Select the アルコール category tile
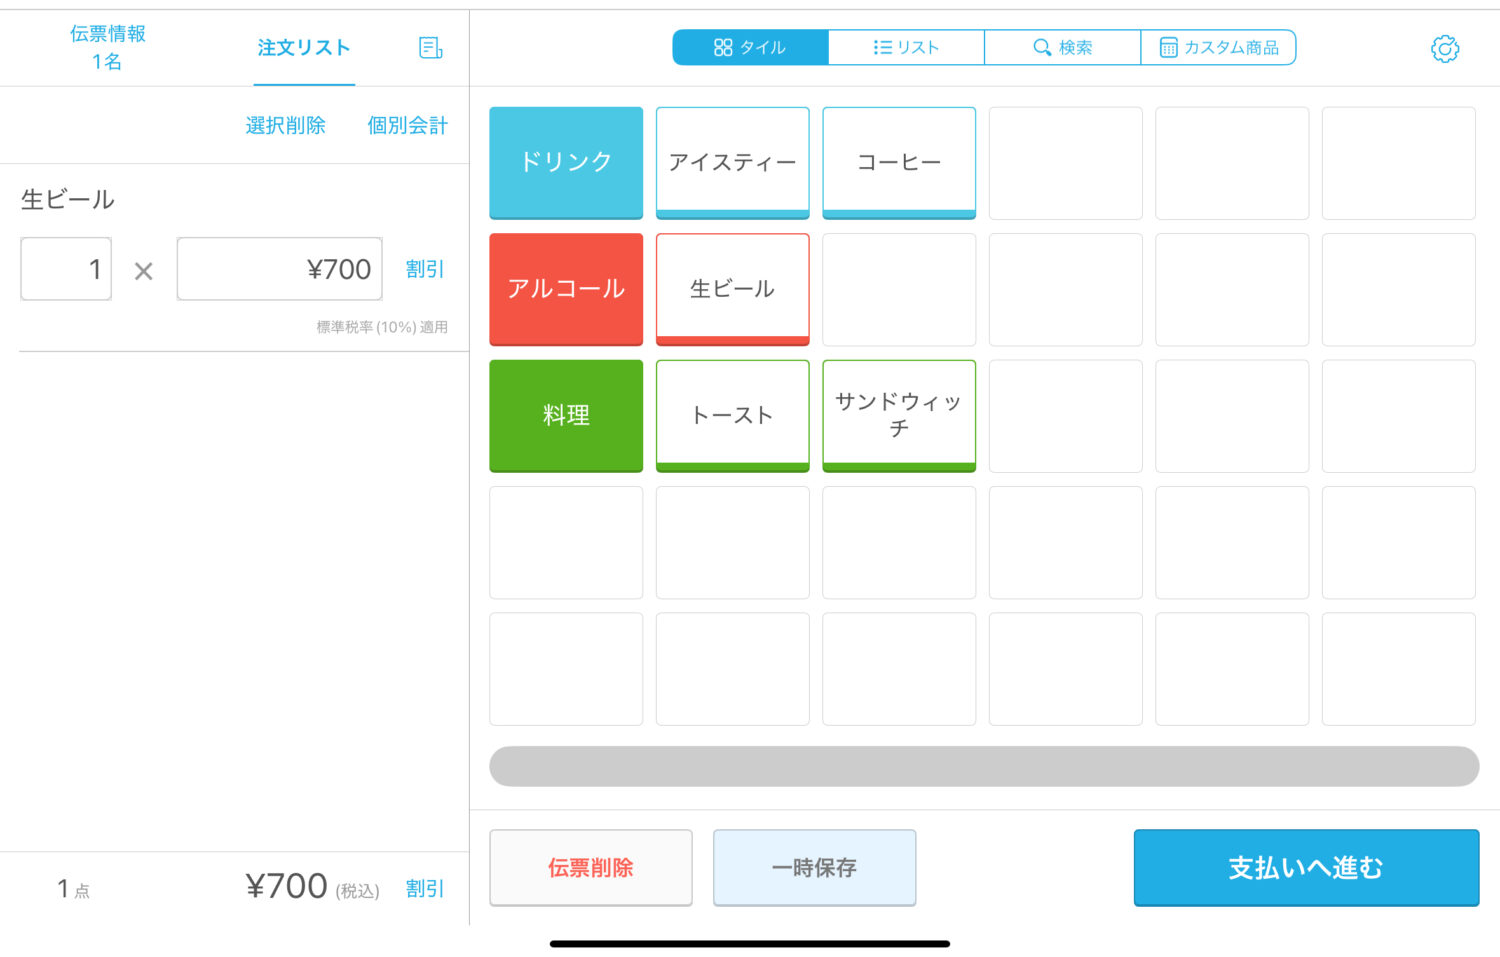This screenshot has height=957, width=1500. pos(566,289)
